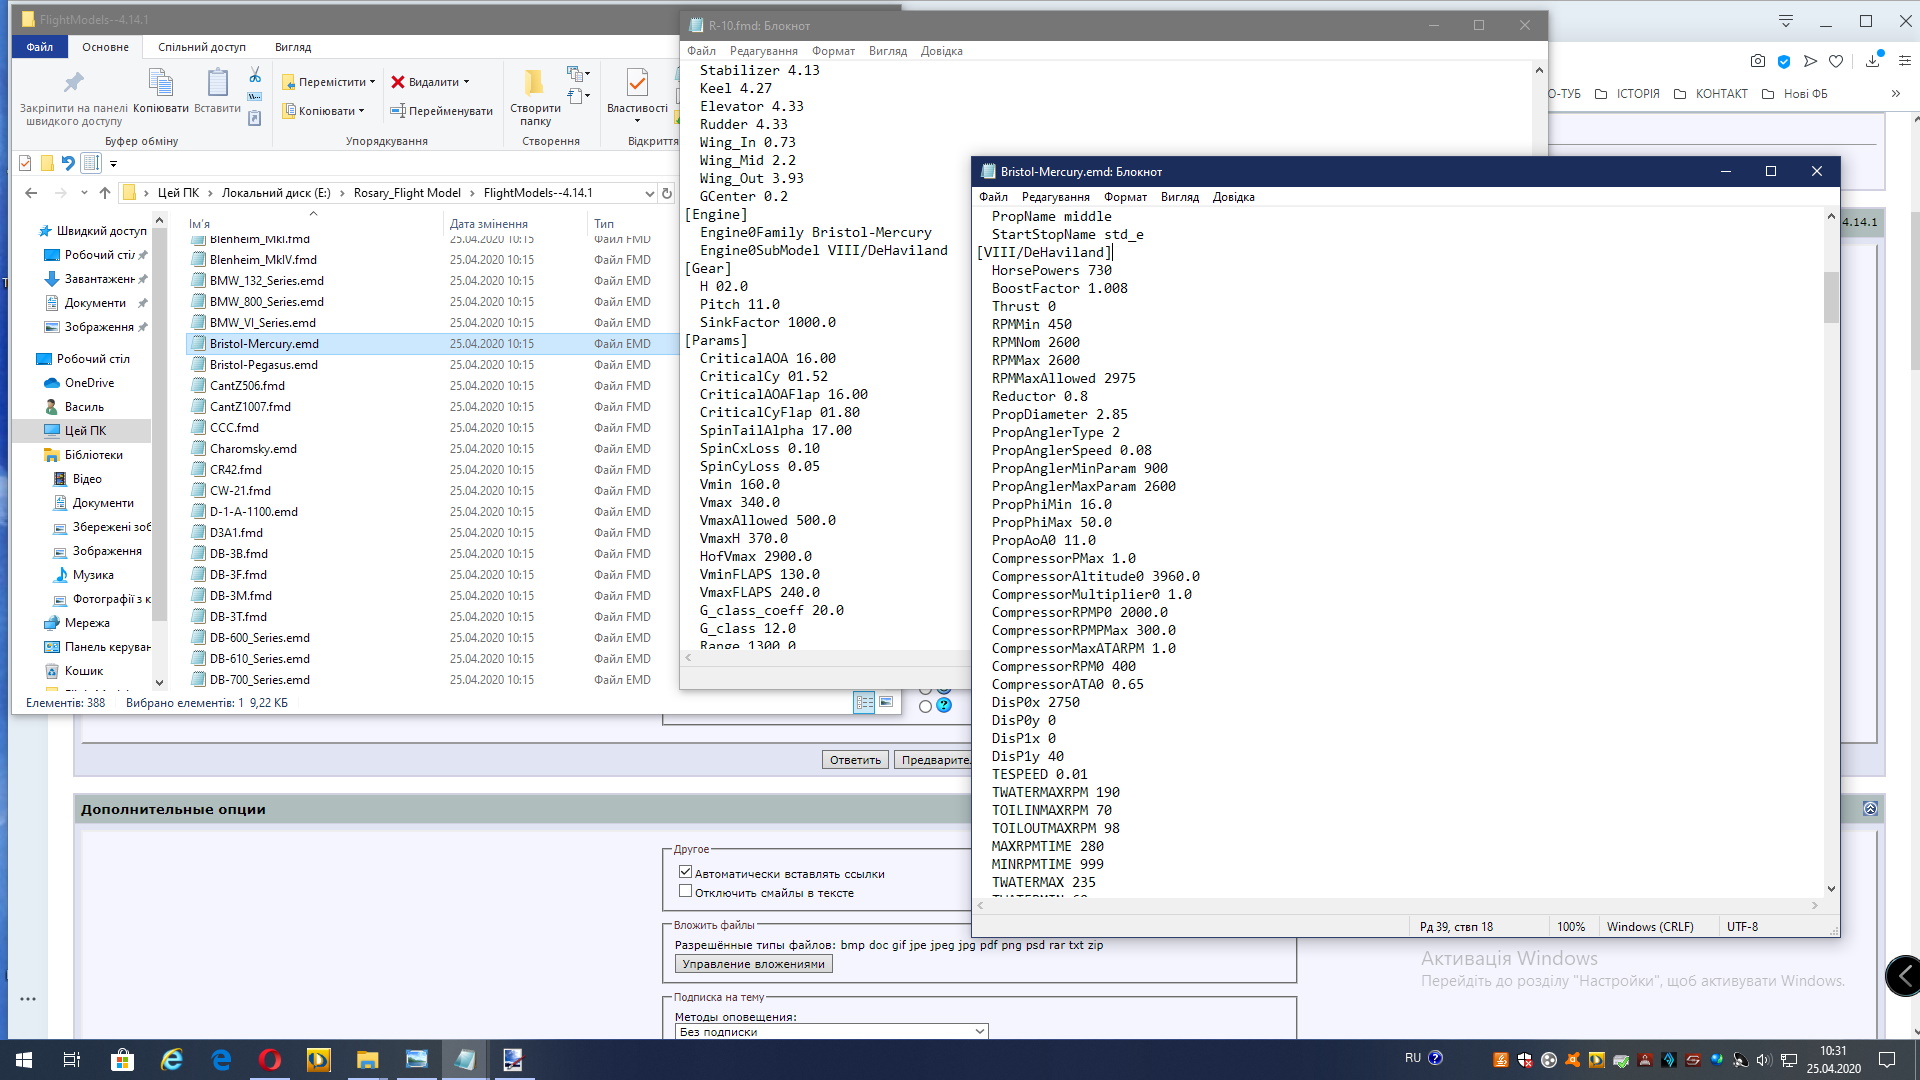Open address bar history dropdown chevron
Screen dimensions: 1920x1080
(649, 193)
